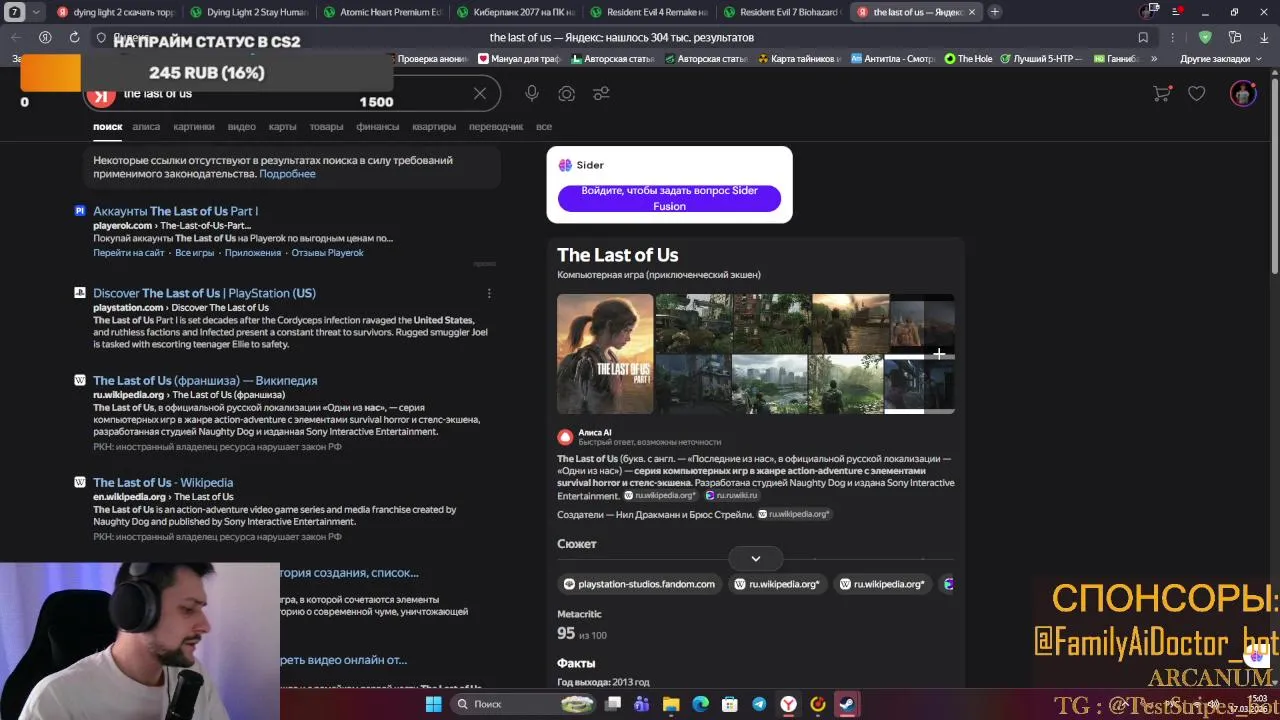Open Аккаунты The Last of Us Part I result
The image size is (1280, 720).
point(175,211)
